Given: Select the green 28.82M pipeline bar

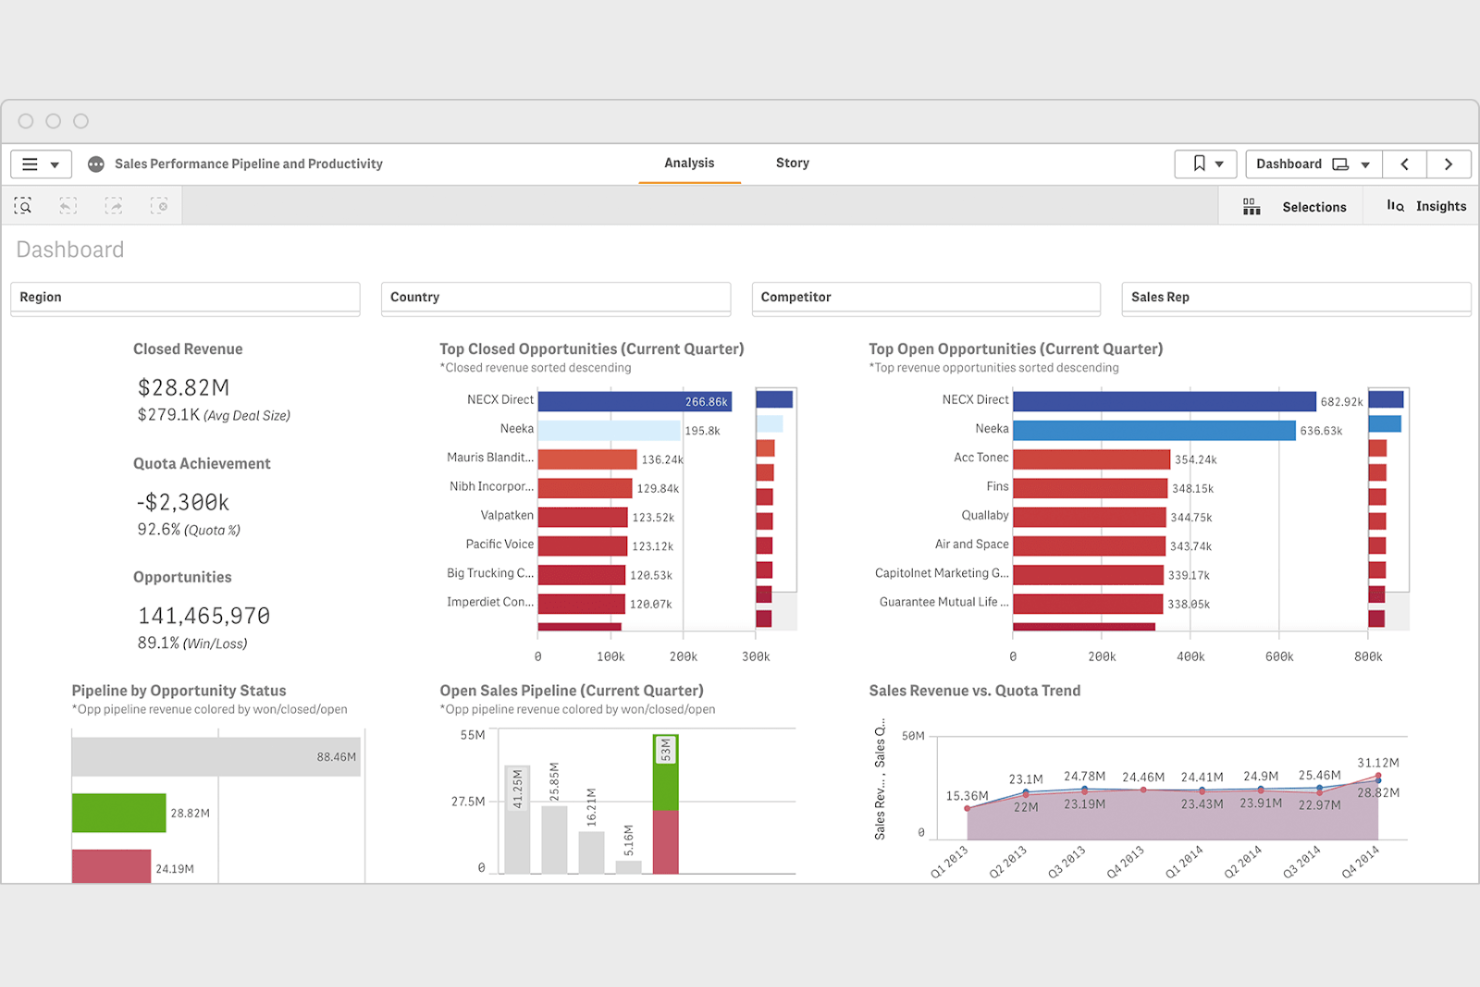Looking at the screenshot, I should [119, 813].
